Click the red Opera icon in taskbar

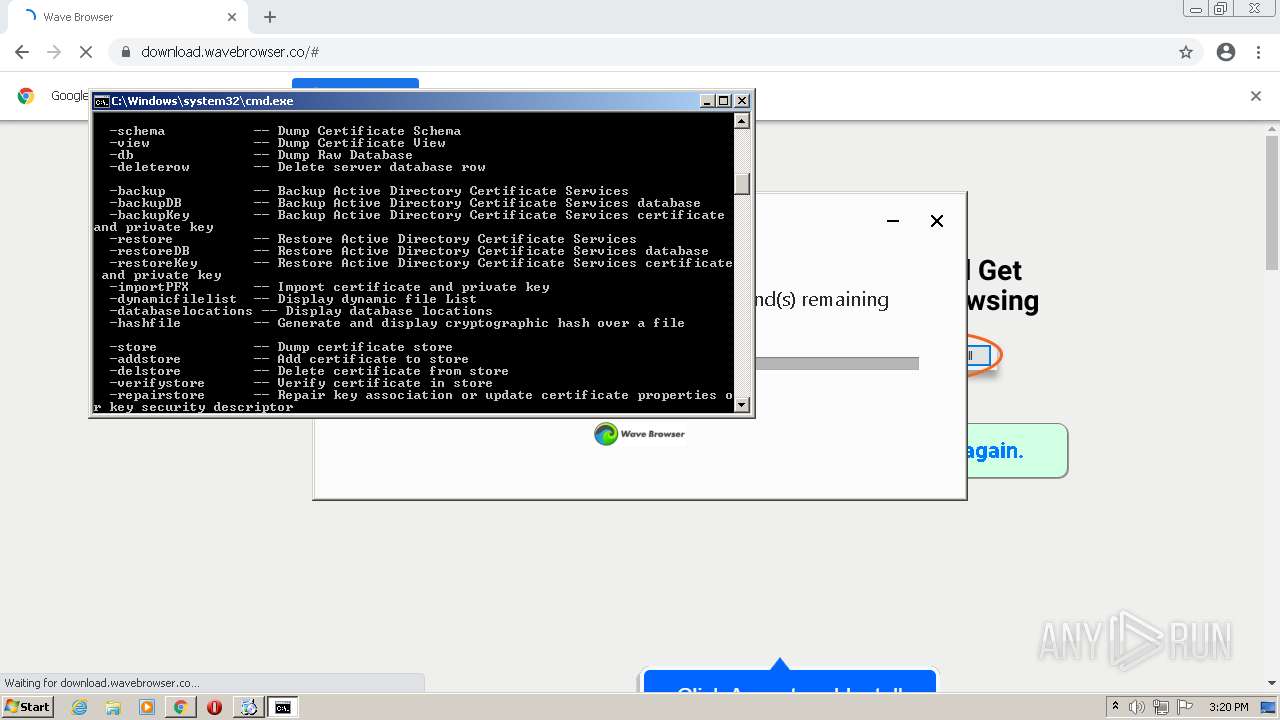pos(214,707)
